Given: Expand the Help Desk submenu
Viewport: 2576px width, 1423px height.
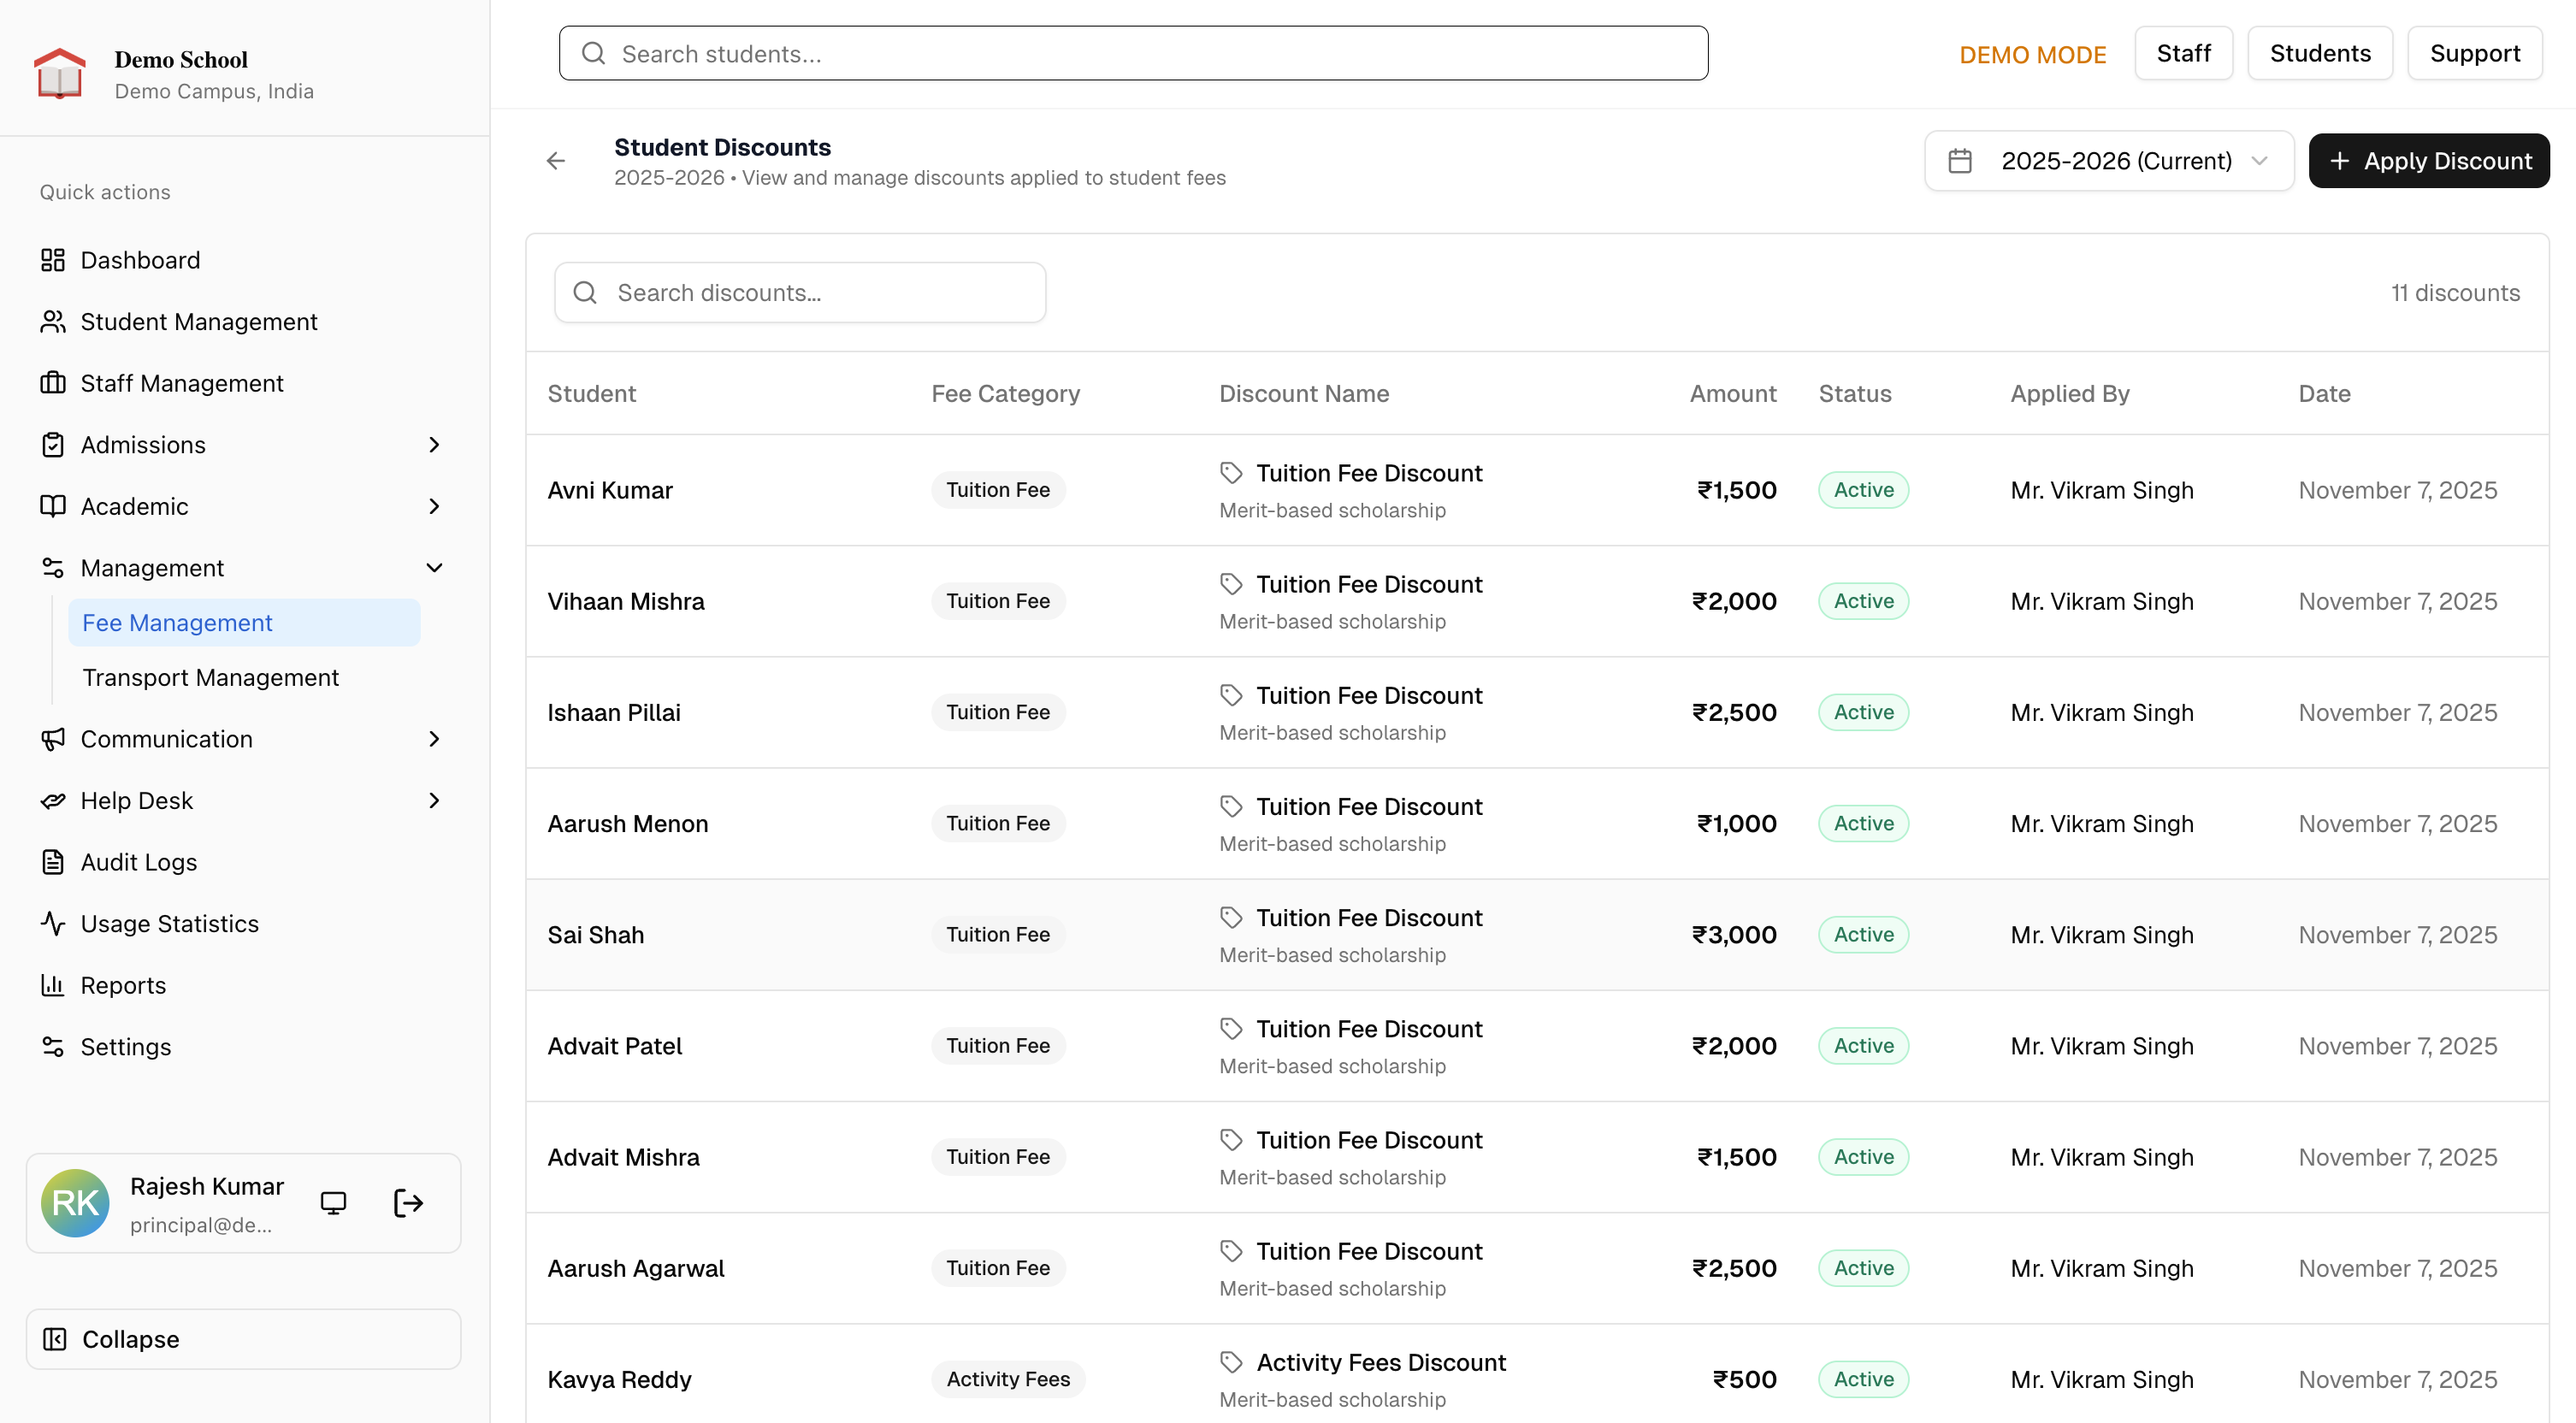Looking at the screenshot, I should point(434,801).
